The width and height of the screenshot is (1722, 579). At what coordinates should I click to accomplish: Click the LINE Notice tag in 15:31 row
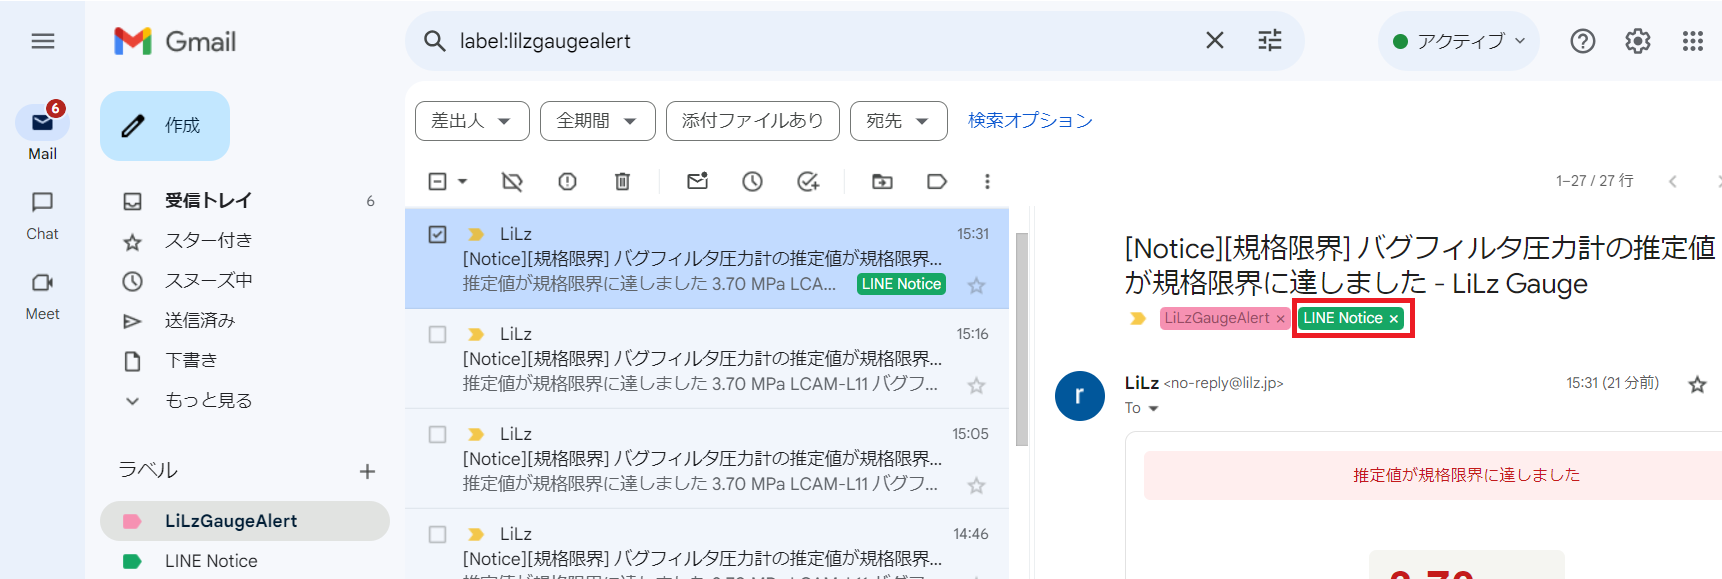tap(901, 284)
